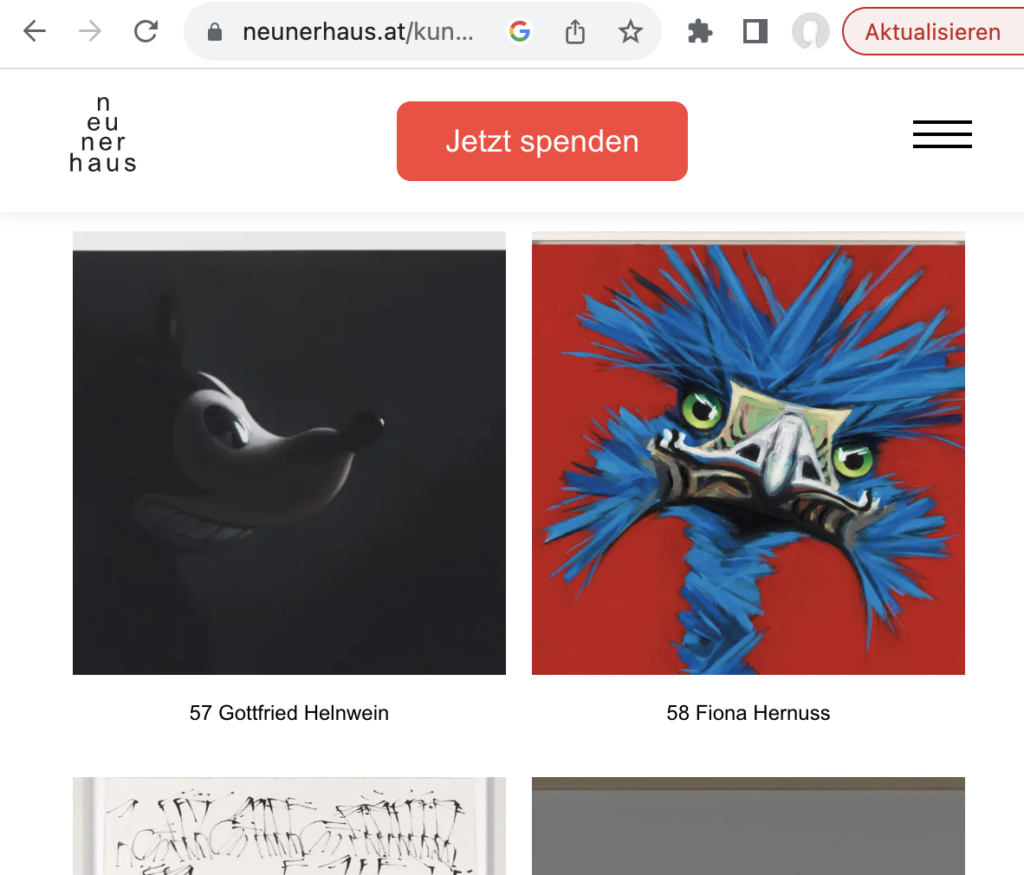Screen dimensions: 1024x875
Task: Bookmark this page with the star icon
Action: coord(630,31)
